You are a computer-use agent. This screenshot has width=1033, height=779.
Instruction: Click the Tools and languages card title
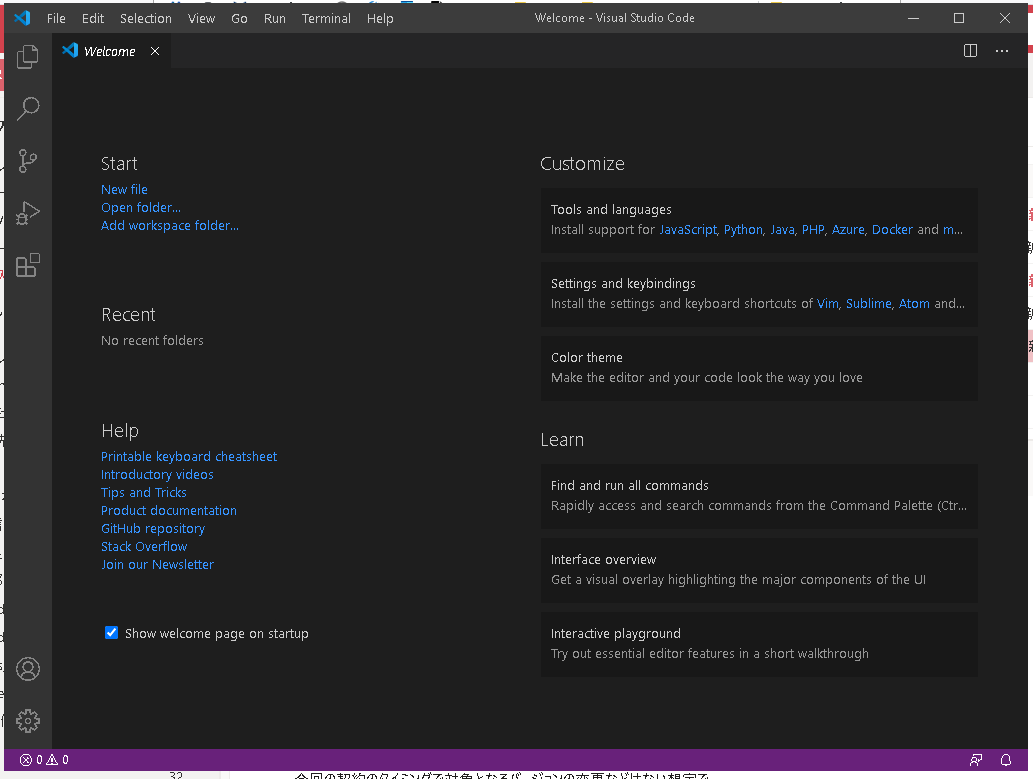[x=611, y=210]
